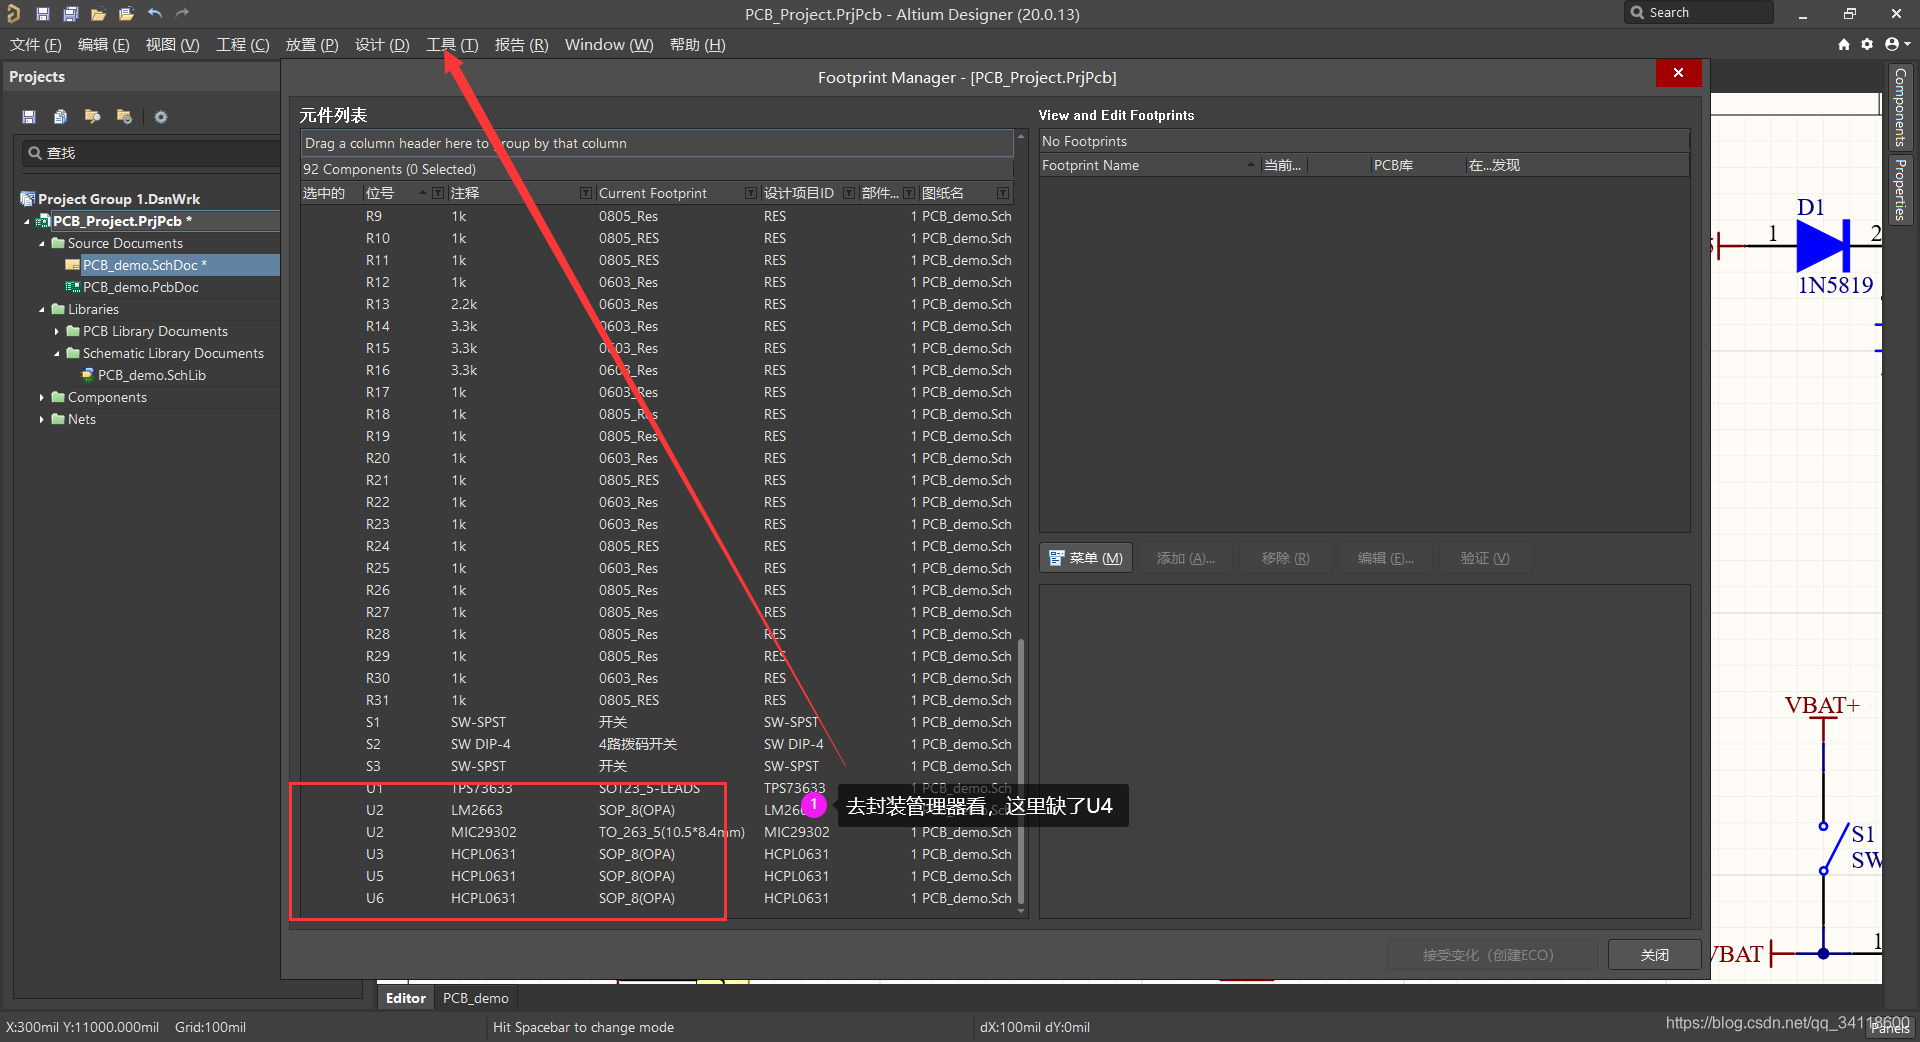Collapse the PCB_Project.PrjPcb tree node
This screenshot has width=1920, height=1042.
click(x=27, y=221)
